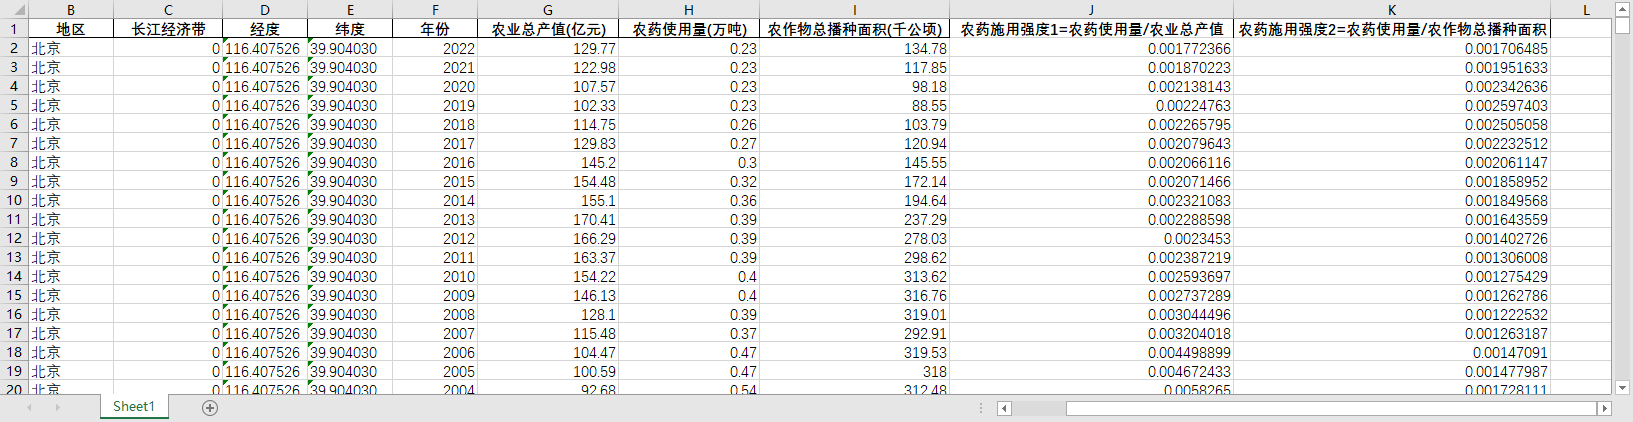
Task: Click the next sheet navigation arrow
Action: 57,407
